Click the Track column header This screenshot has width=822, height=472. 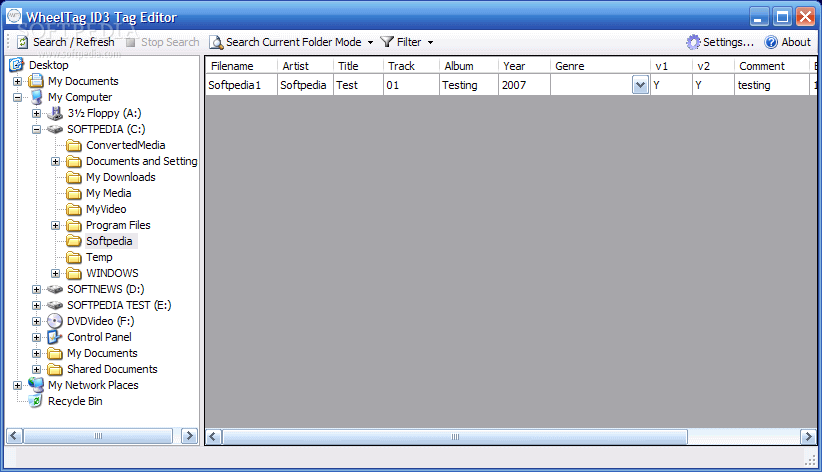(411, 66)
